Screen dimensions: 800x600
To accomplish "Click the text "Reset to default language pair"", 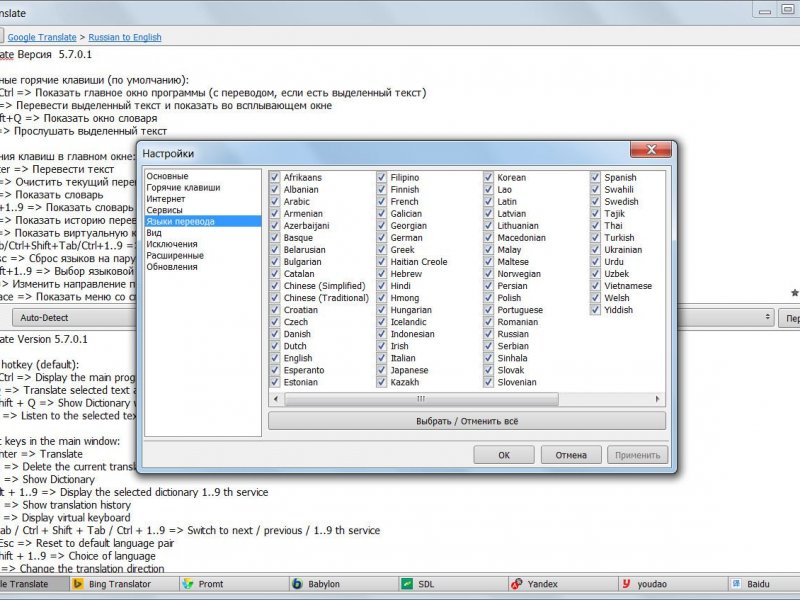I will coord(105,543).
